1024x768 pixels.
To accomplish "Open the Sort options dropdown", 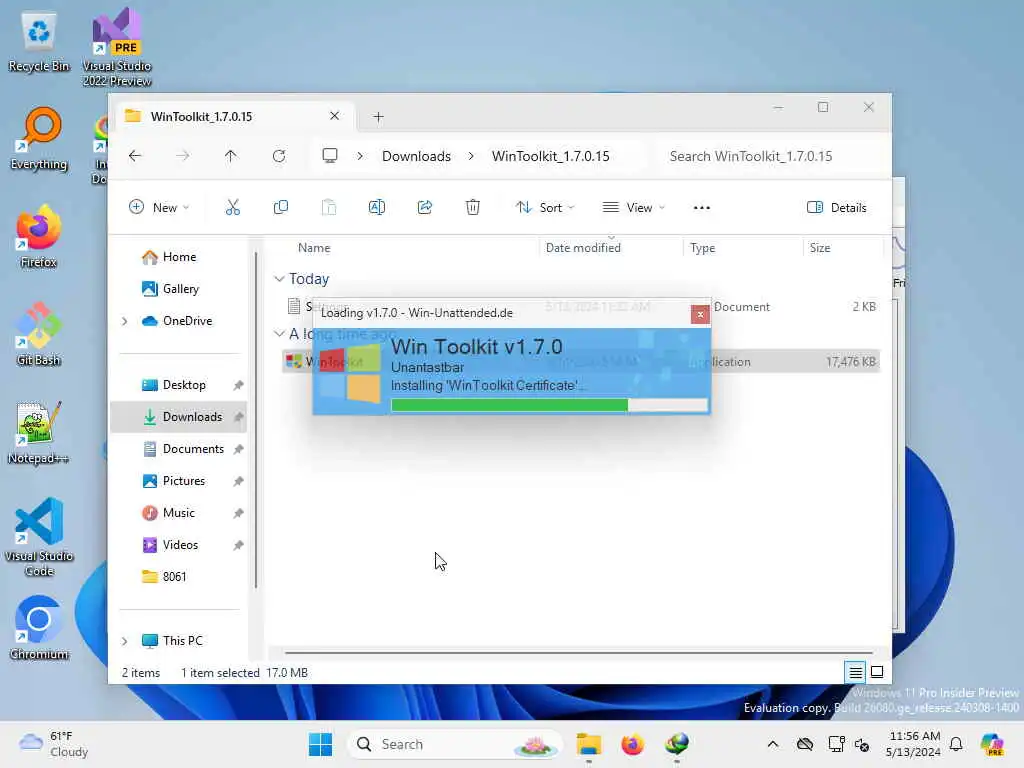I will coord(545,208).
